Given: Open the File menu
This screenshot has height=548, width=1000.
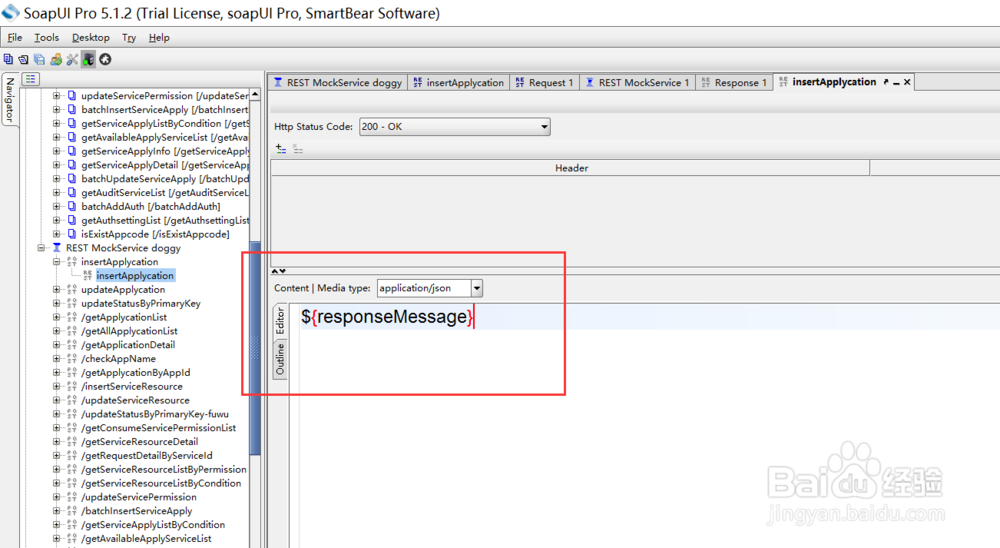Looking at the screenshot, I should (x=15, y=38).
